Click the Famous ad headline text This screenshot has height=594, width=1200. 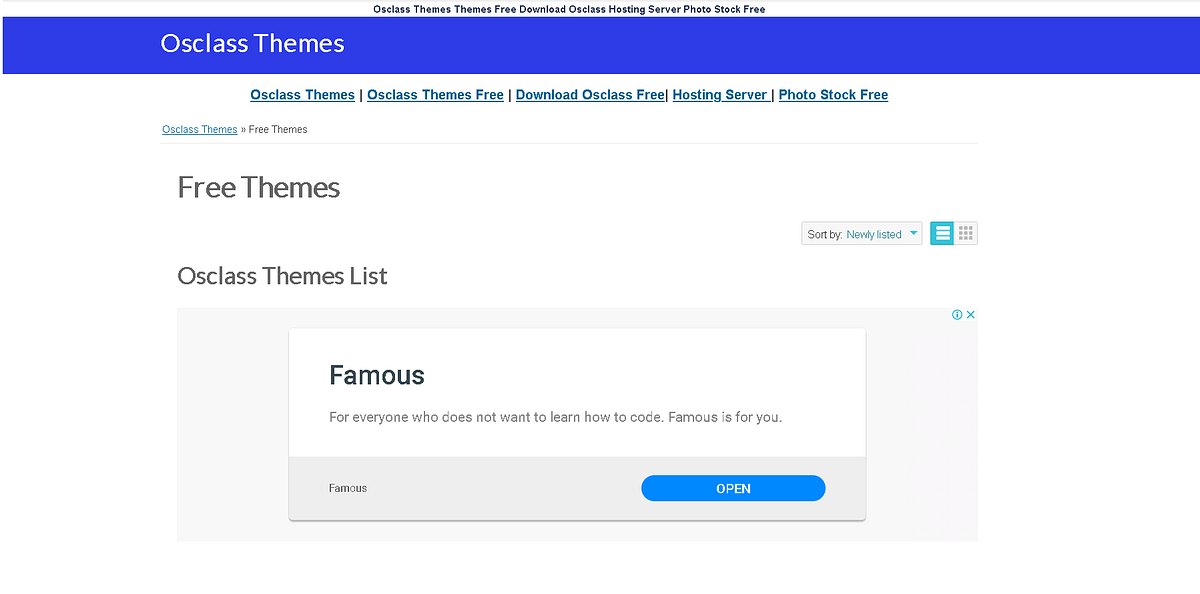coord(377,375)
